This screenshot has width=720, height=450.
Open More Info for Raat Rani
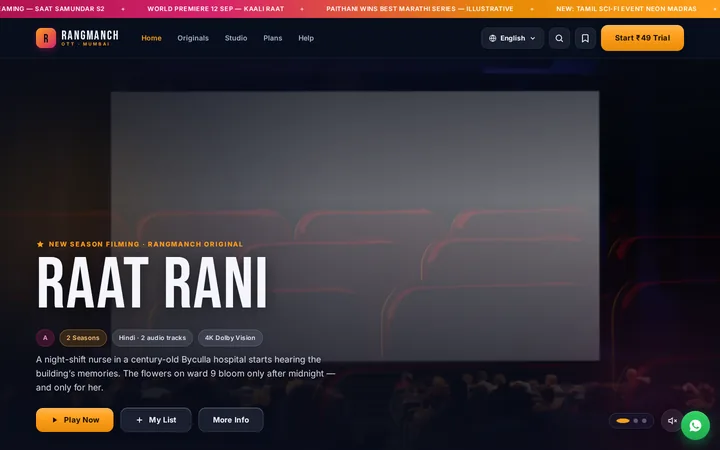tap(231, 420)
